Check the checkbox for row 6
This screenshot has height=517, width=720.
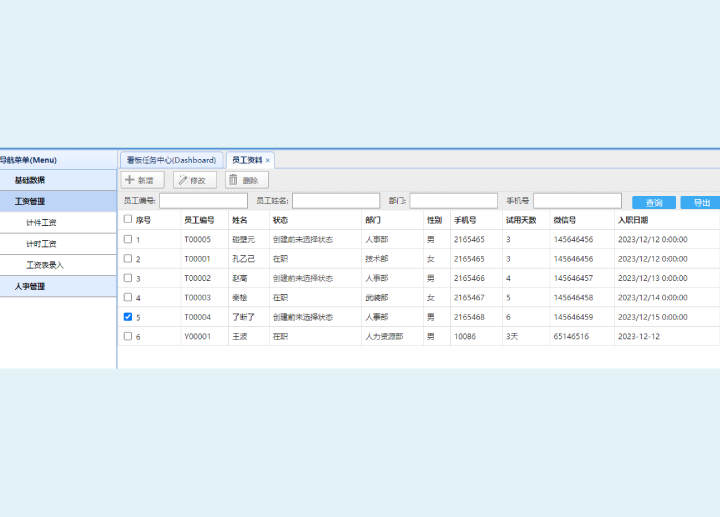tap(128, 336)
